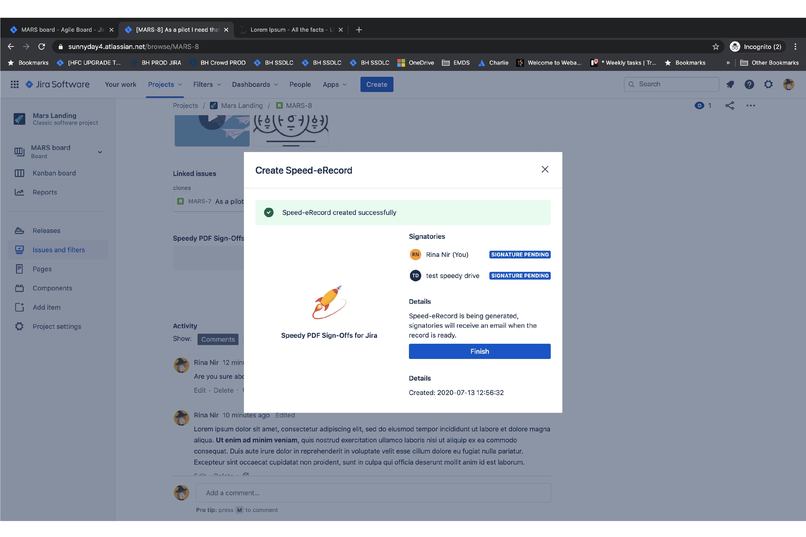Open Reports in sidebar

[45, 192]
